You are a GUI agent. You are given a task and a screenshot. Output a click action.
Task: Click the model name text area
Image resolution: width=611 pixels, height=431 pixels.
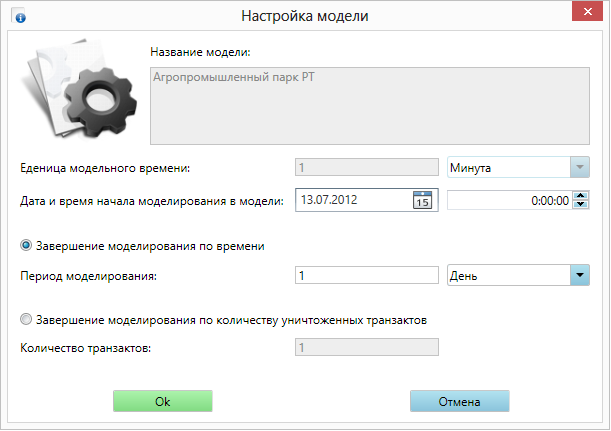click(x=370, y=106)
